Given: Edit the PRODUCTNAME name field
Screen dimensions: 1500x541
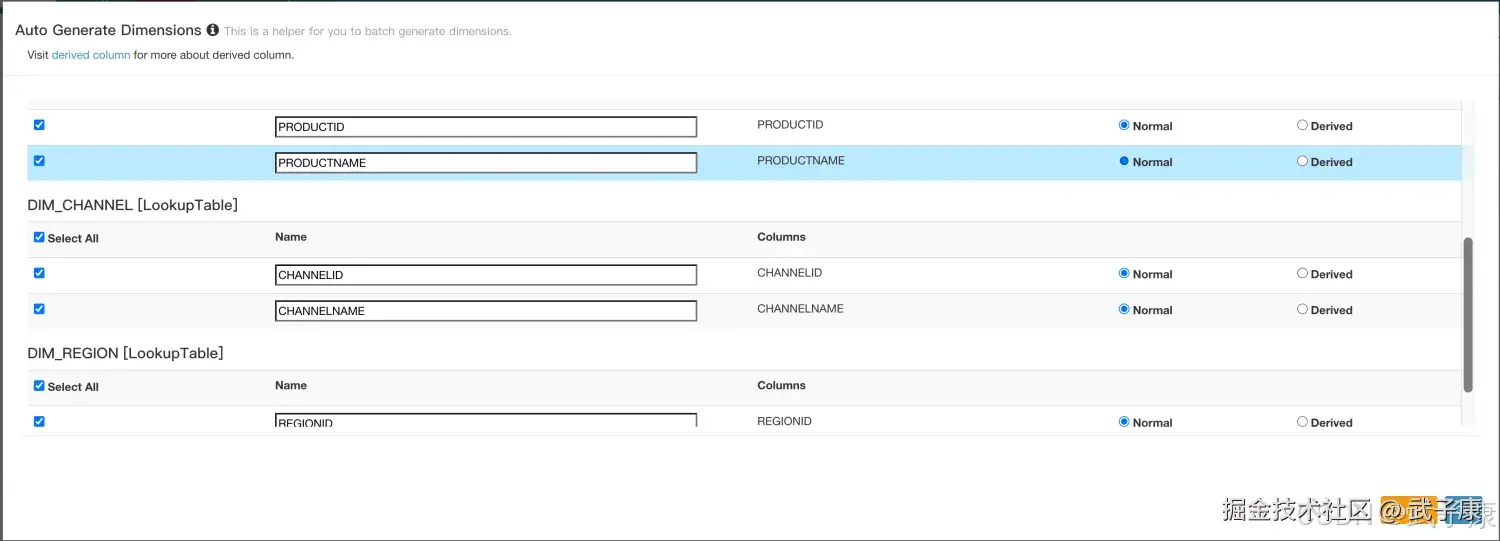Looking at the screenshot, I should click(486, 162).
